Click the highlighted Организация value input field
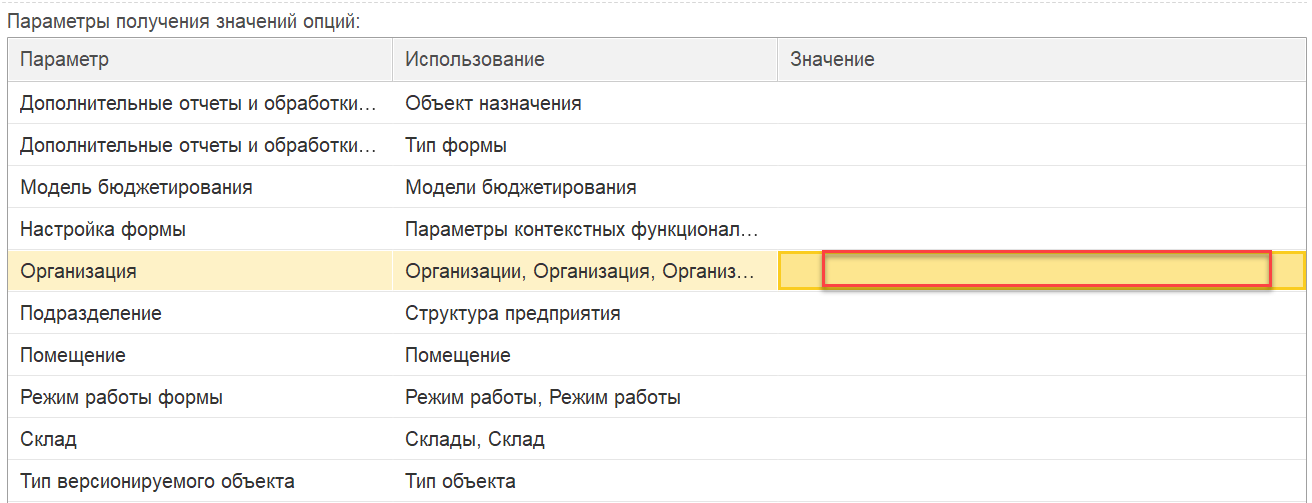The height and width of the screenshot is (503, 1312). pos(1046,271)
